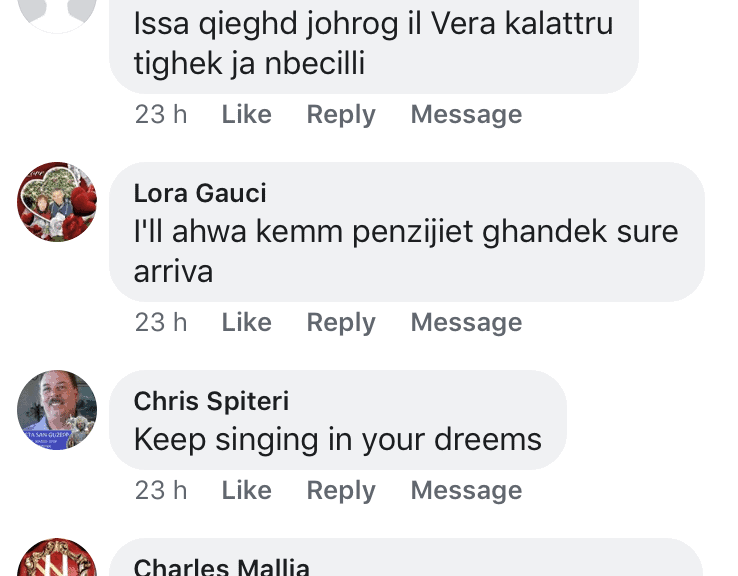
Task: Message Chris Spiteri from his comment
Action: pos(466,491)
